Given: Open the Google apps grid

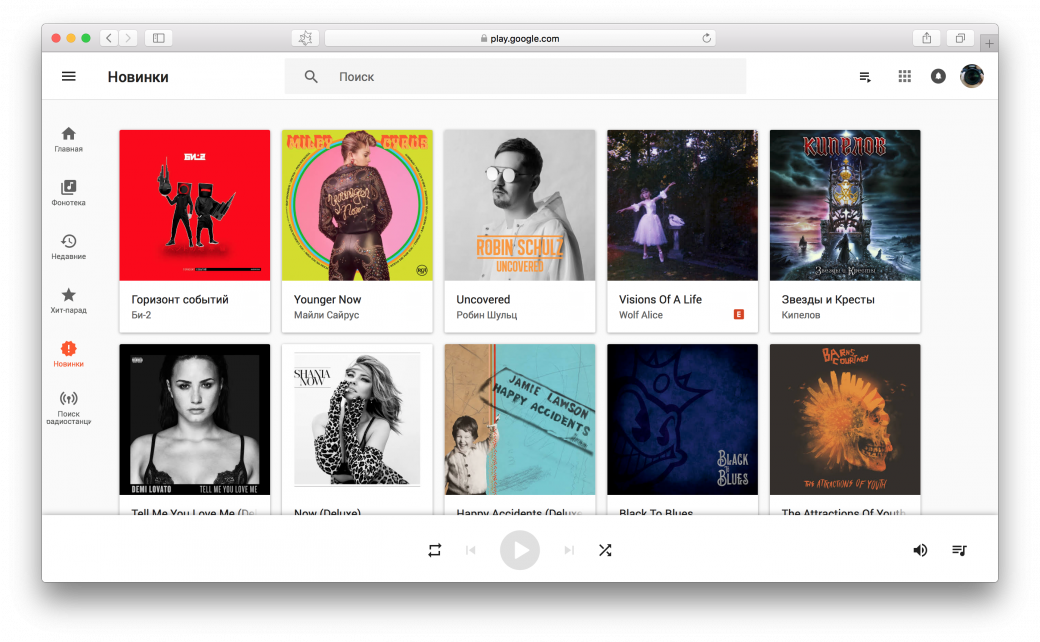Looking at the screenshot, I should coord(905,76).
